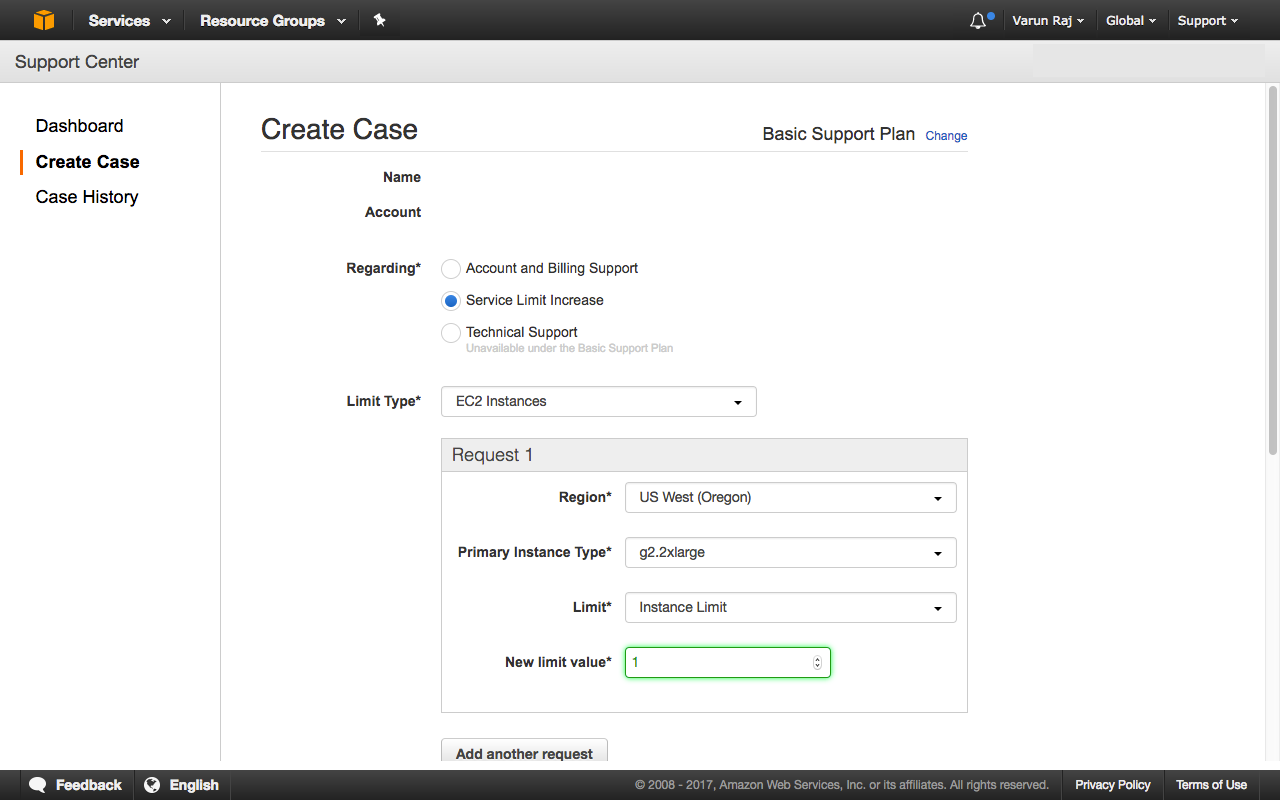Viewport: 1280px width, 800px height.
Task: Open the Resource Groups menu
Action: click(x=272, y=21)
